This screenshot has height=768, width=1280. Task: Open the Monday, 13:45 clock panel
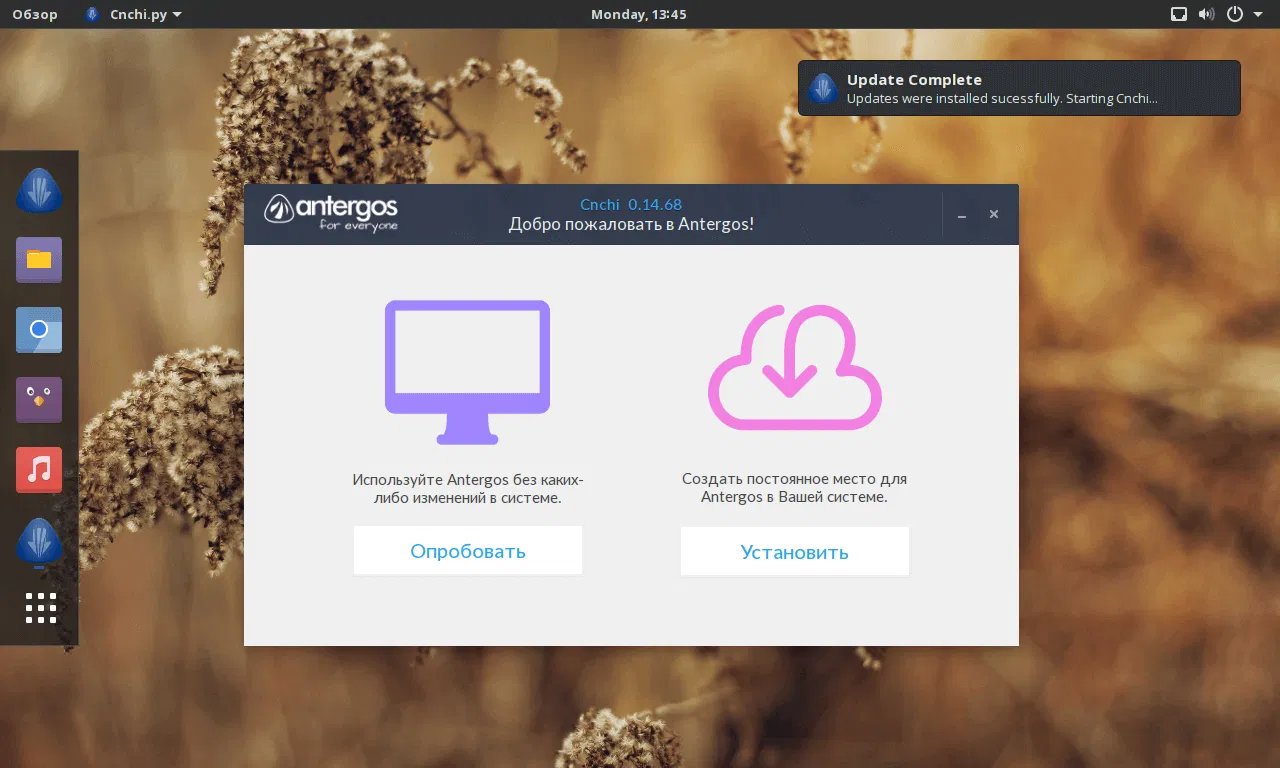(639, 15)
